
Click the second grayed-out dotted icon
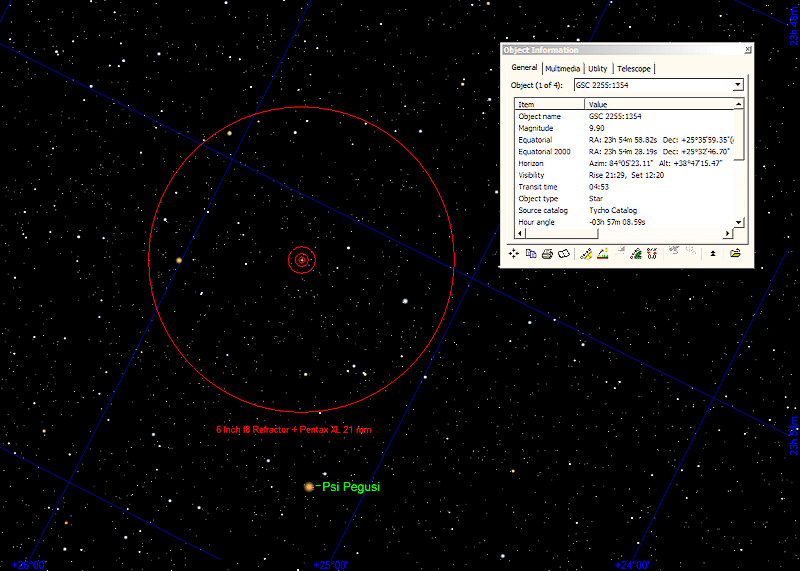tap(691, 251)
